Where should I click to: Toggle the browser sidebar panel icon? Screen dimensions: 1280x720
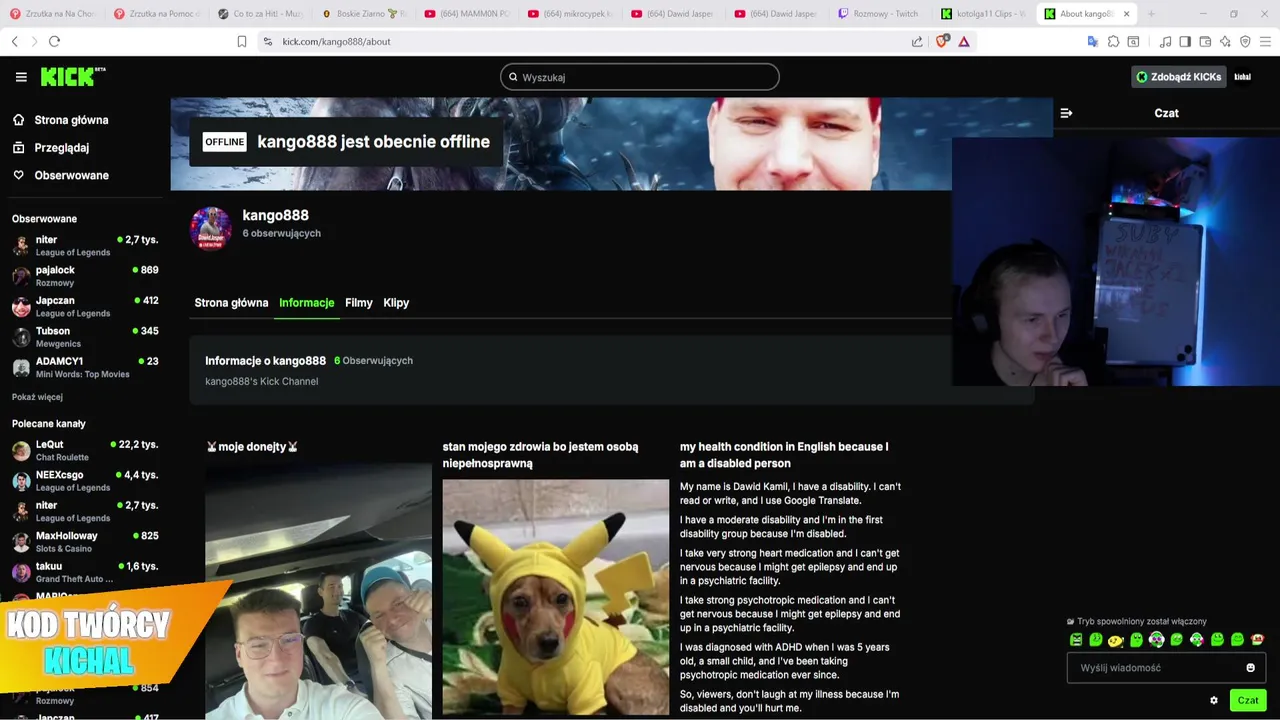click(1185, 41)
